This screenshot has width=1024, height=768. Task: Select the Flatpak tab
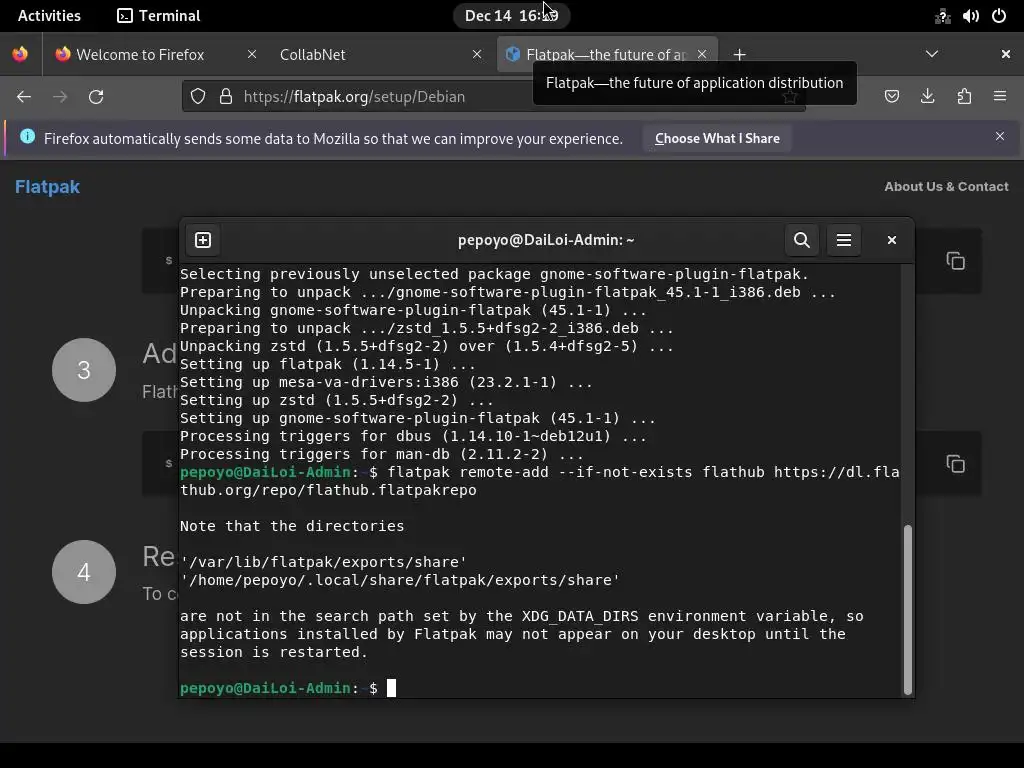click(607, 54)
